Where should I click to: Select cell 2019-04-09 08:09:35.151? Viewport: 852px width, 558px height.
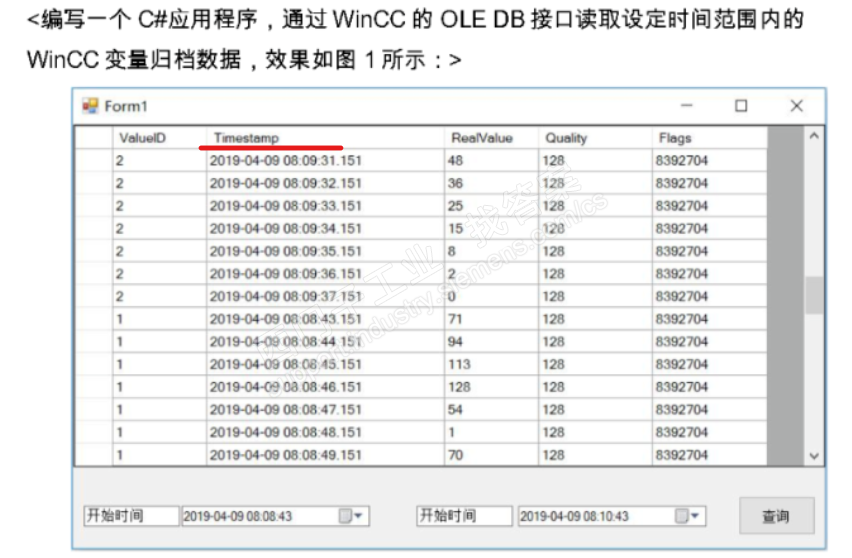coord(325,252)
